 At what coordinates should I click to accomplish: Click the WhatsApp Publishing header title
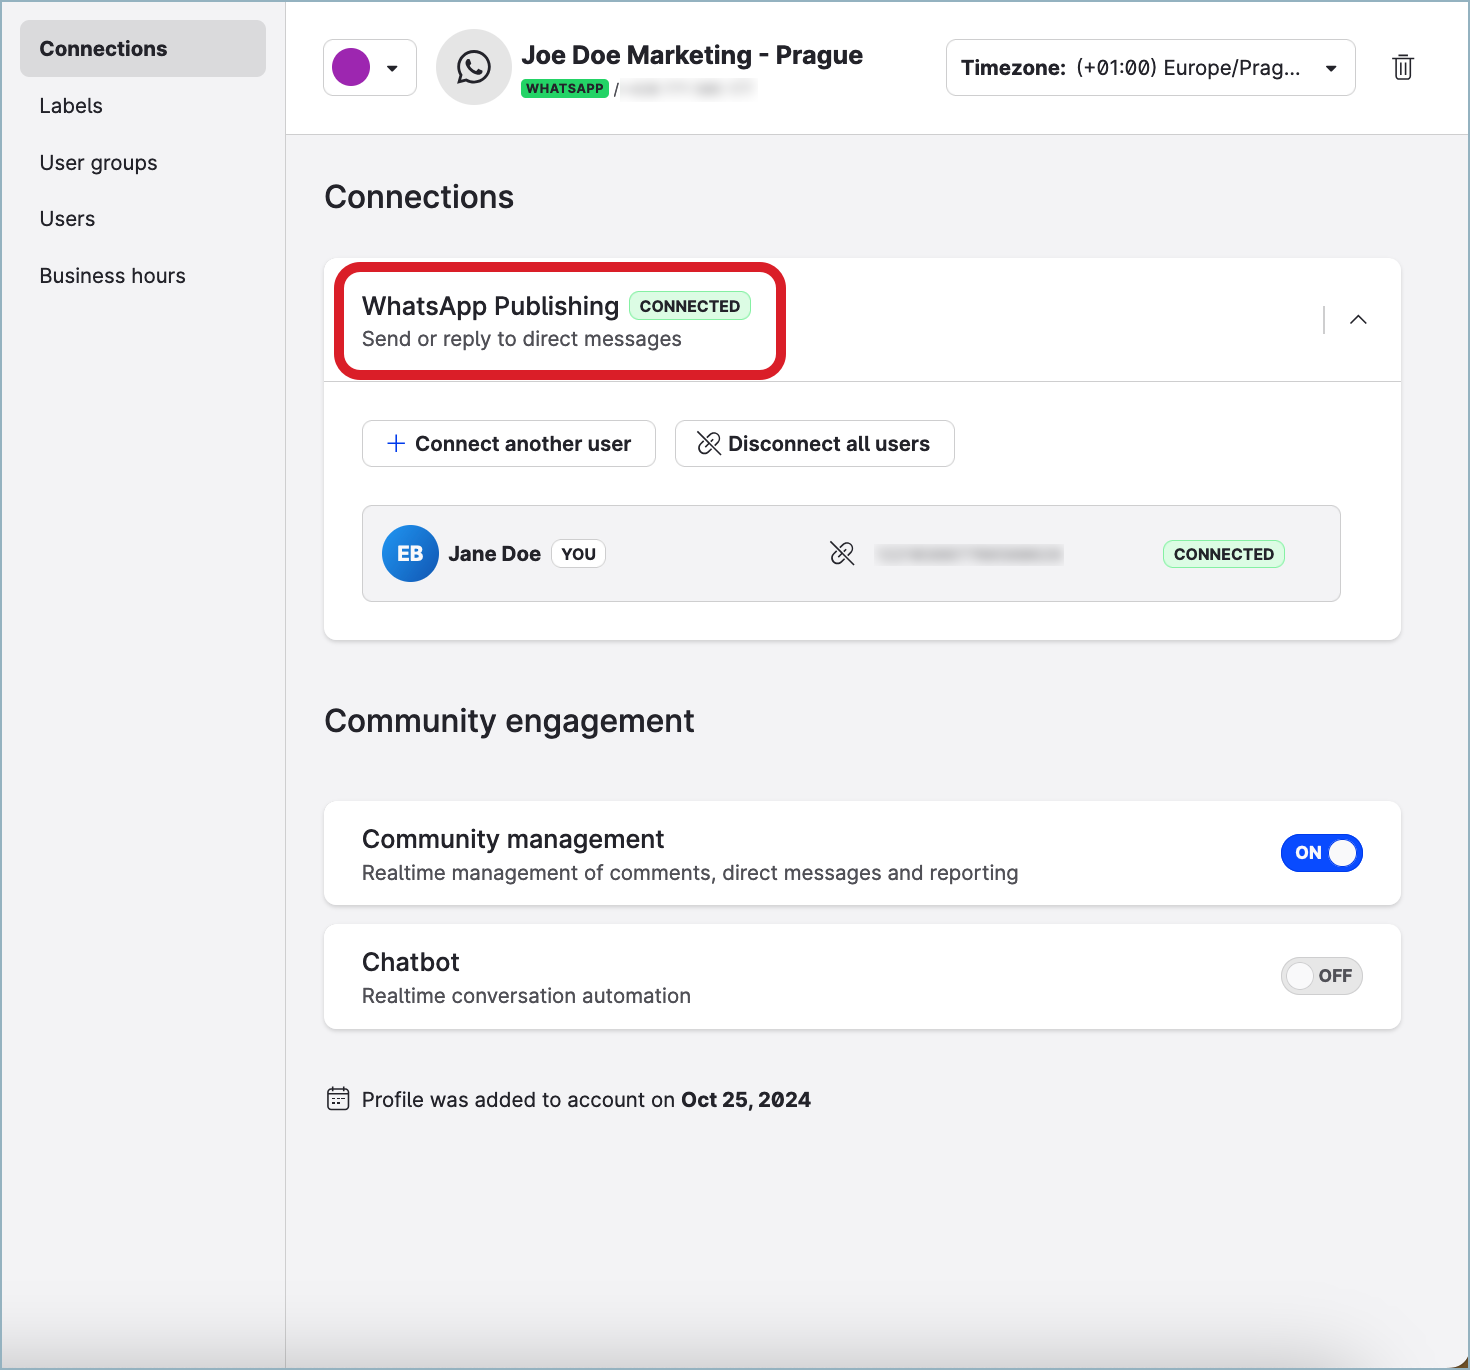[x=490, y=306]
